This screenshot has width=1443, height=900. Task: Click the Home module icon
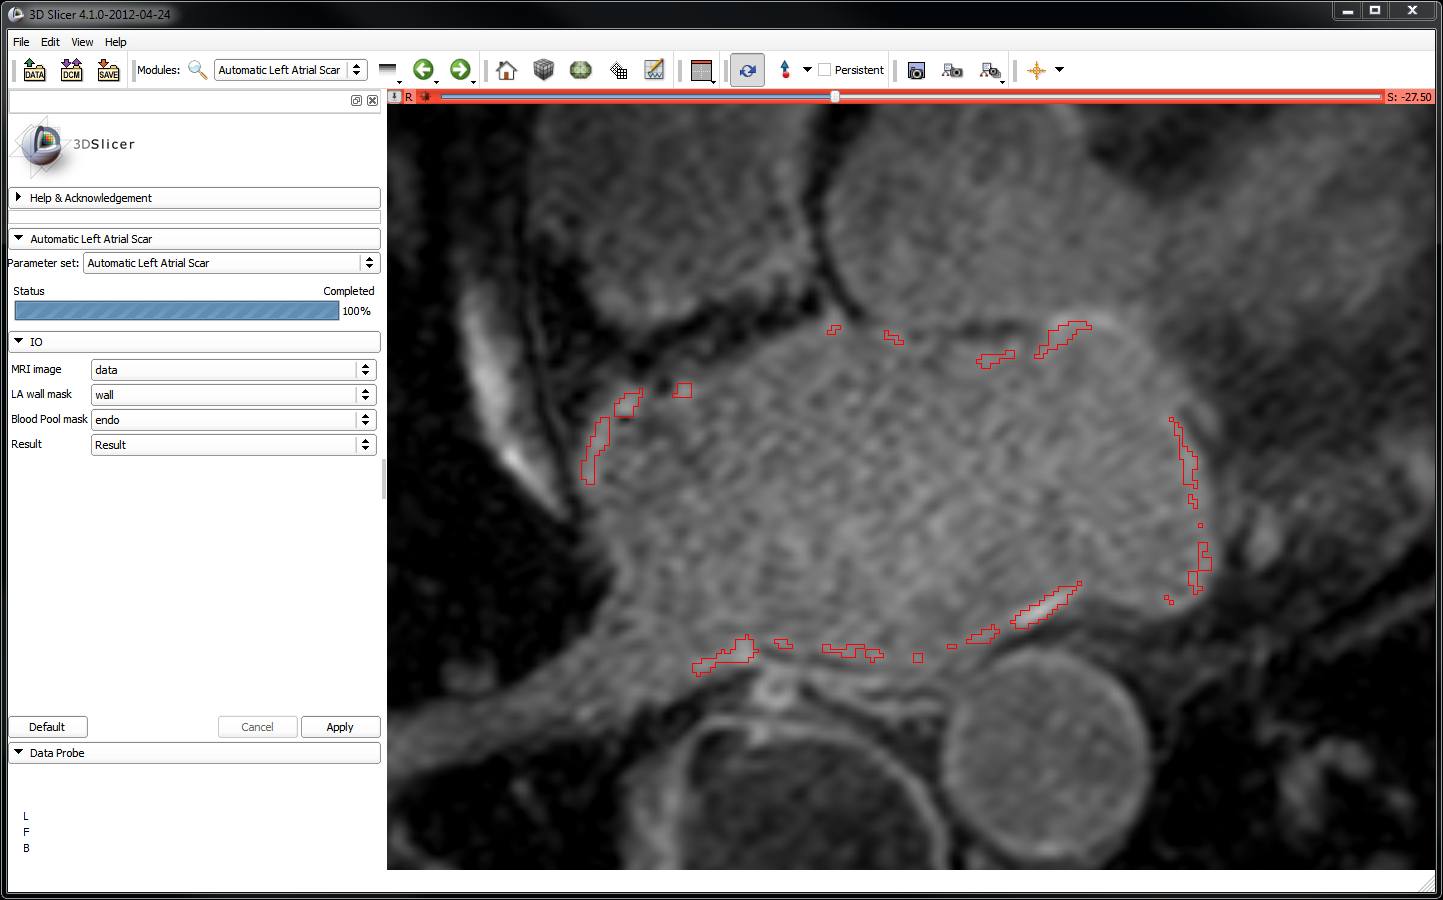tap(506, 70)
